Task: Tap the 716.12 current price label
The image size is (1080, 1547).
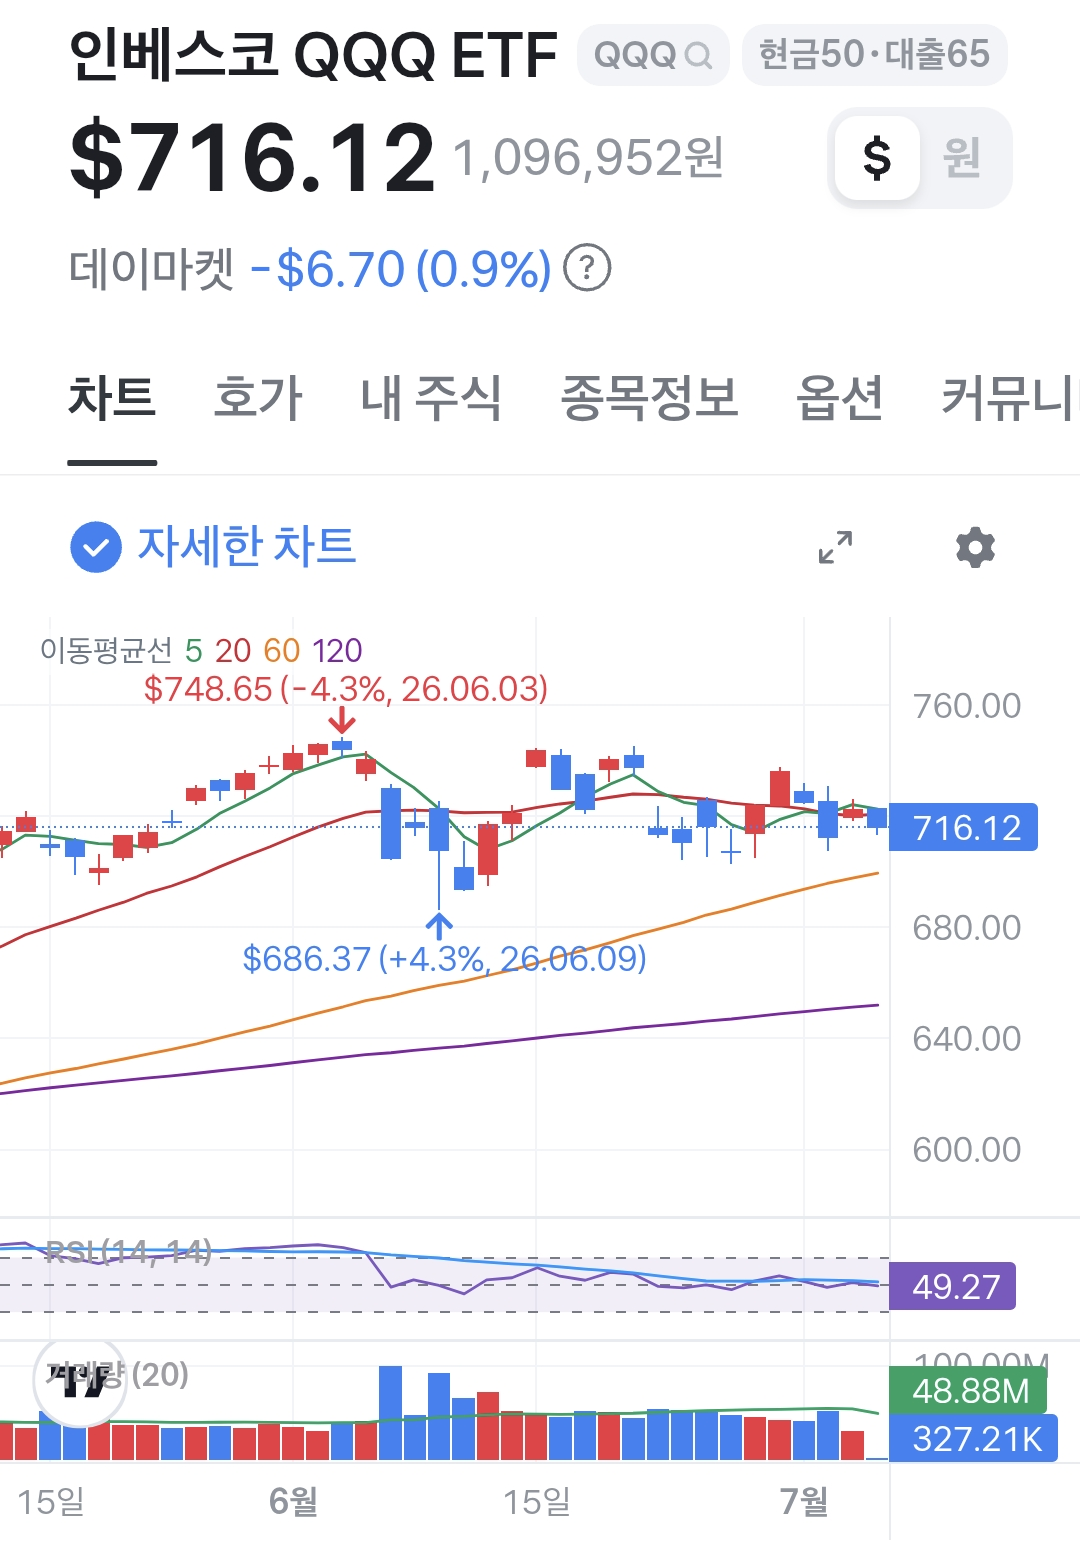Action: pos(963,828)
